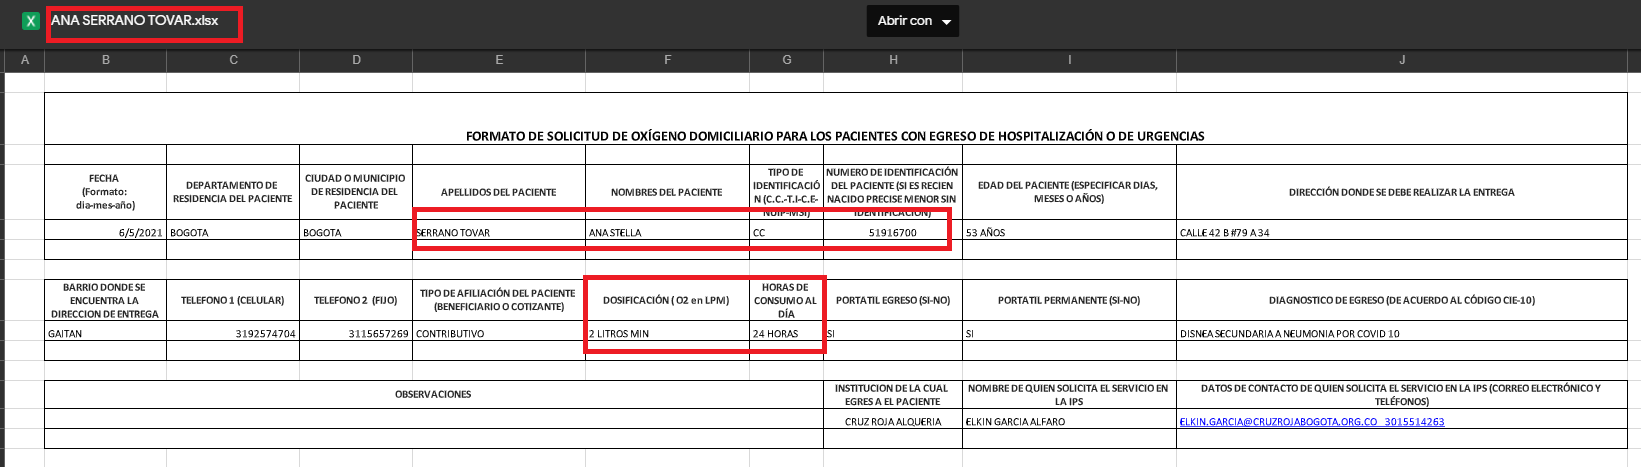This screenshot has height=467, width=1641.
Task: Click the DOSIFICACIÓN (O2 en LPM) header
Action: [667, 300]
